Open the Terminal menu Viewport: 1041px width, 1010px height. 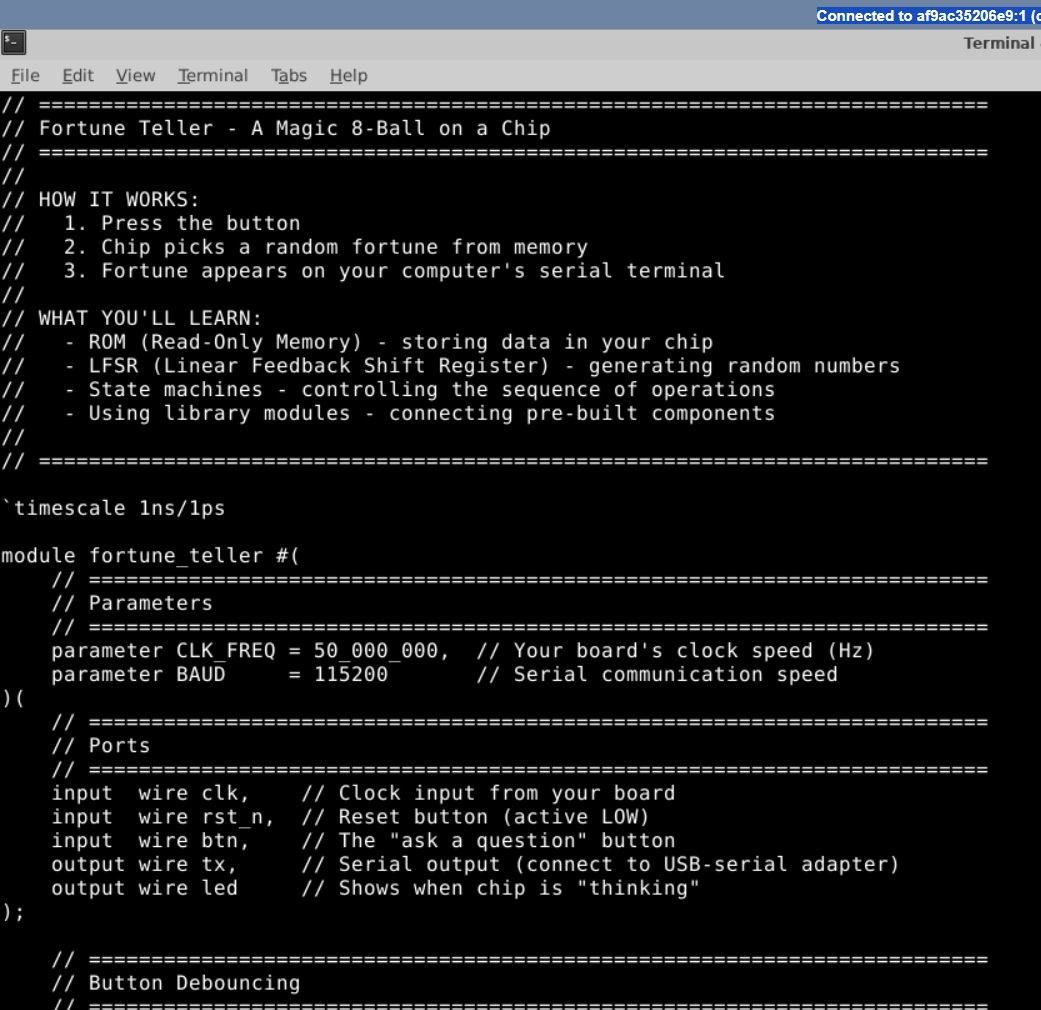click(212, 76)
